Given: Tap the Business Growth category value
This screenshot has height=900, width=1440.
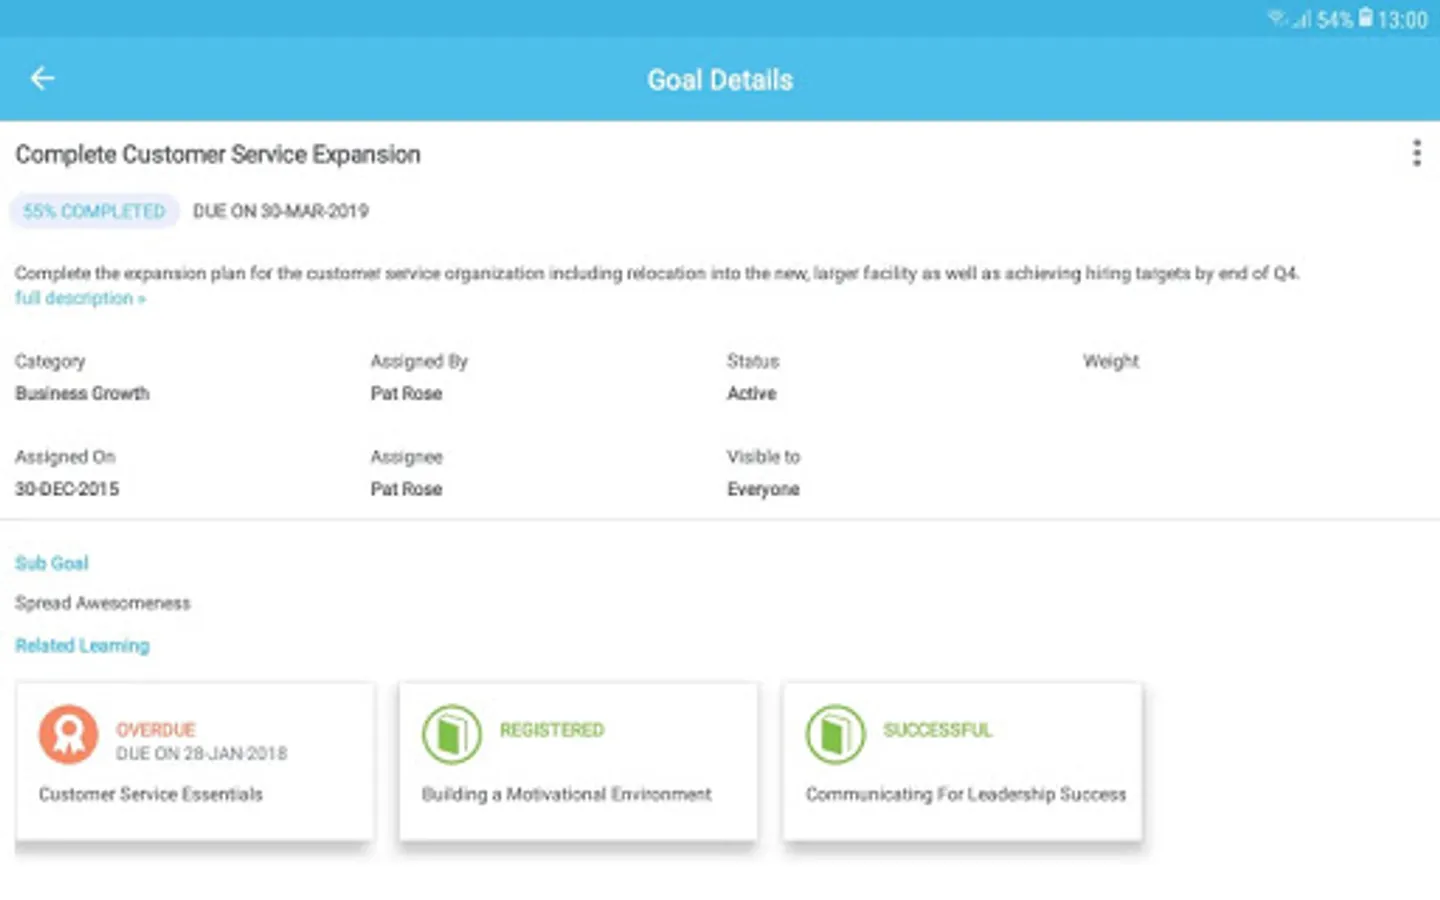Looking at the screenshot, I should [x=82, y=394].
